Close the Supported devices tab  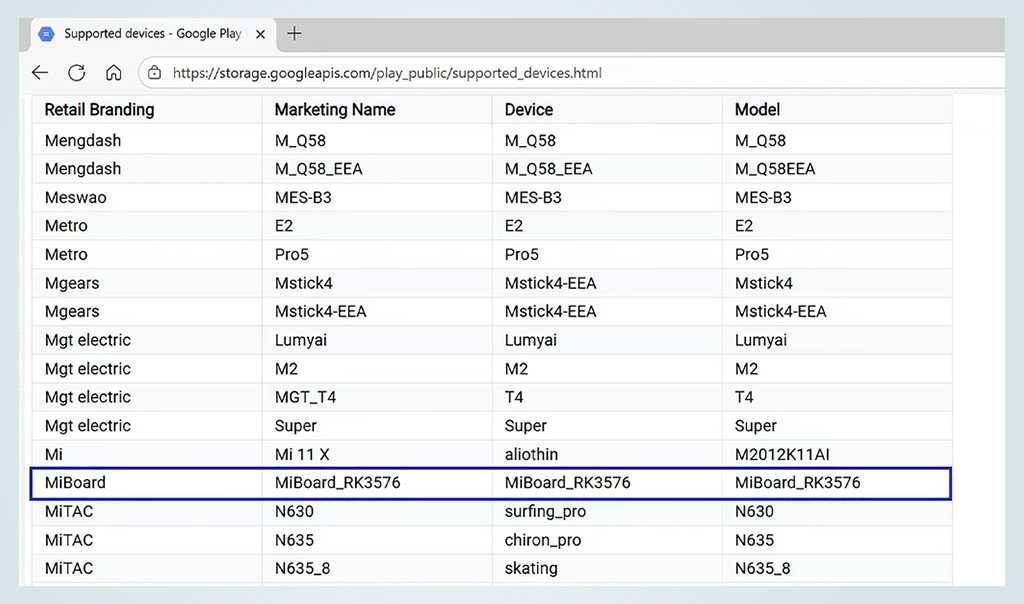click(260, 34)
